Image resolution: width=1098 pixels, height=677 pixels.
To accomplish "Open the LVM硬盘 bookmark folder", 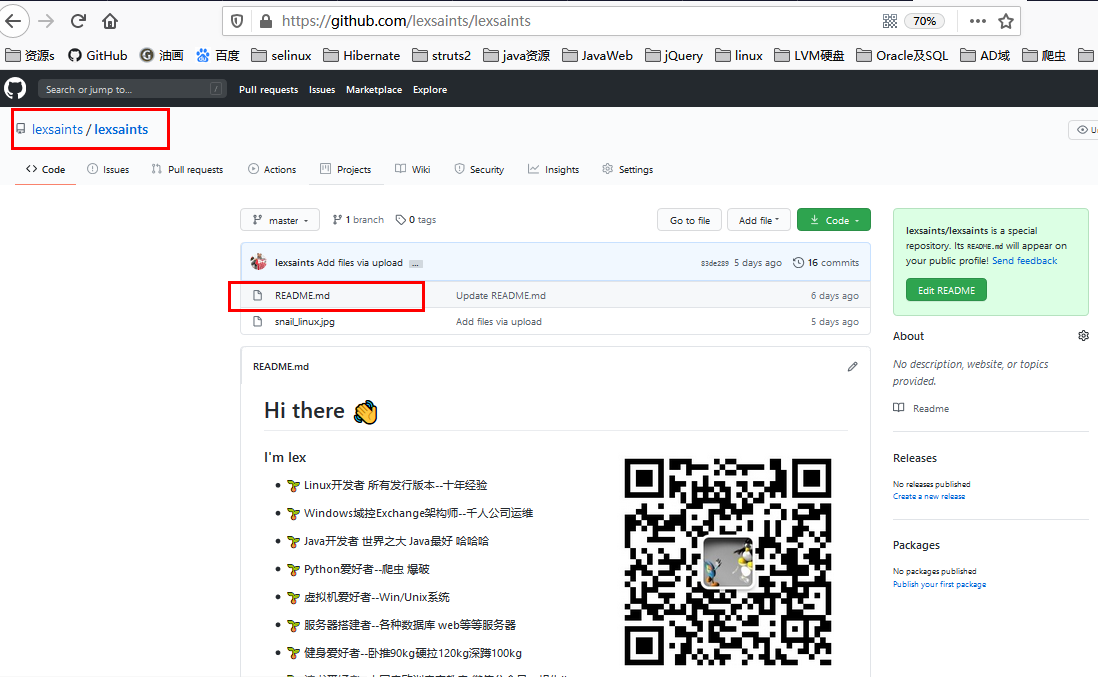I will point(809,55).
